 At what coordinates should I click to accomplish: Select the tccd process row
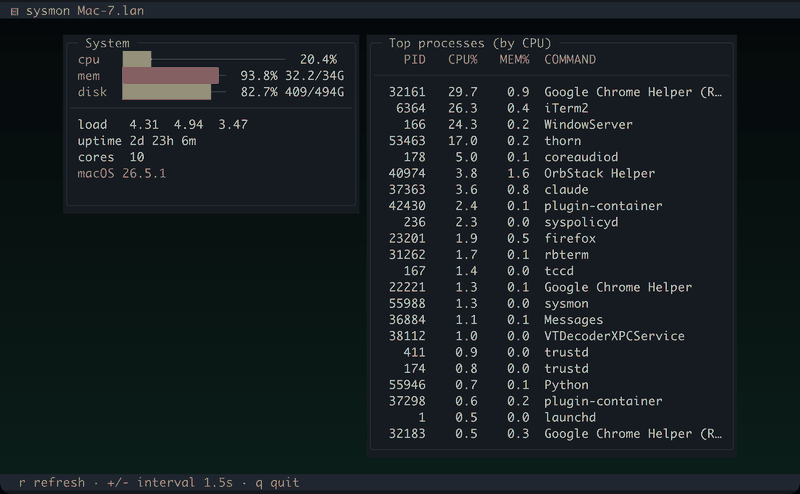(552, 271)
